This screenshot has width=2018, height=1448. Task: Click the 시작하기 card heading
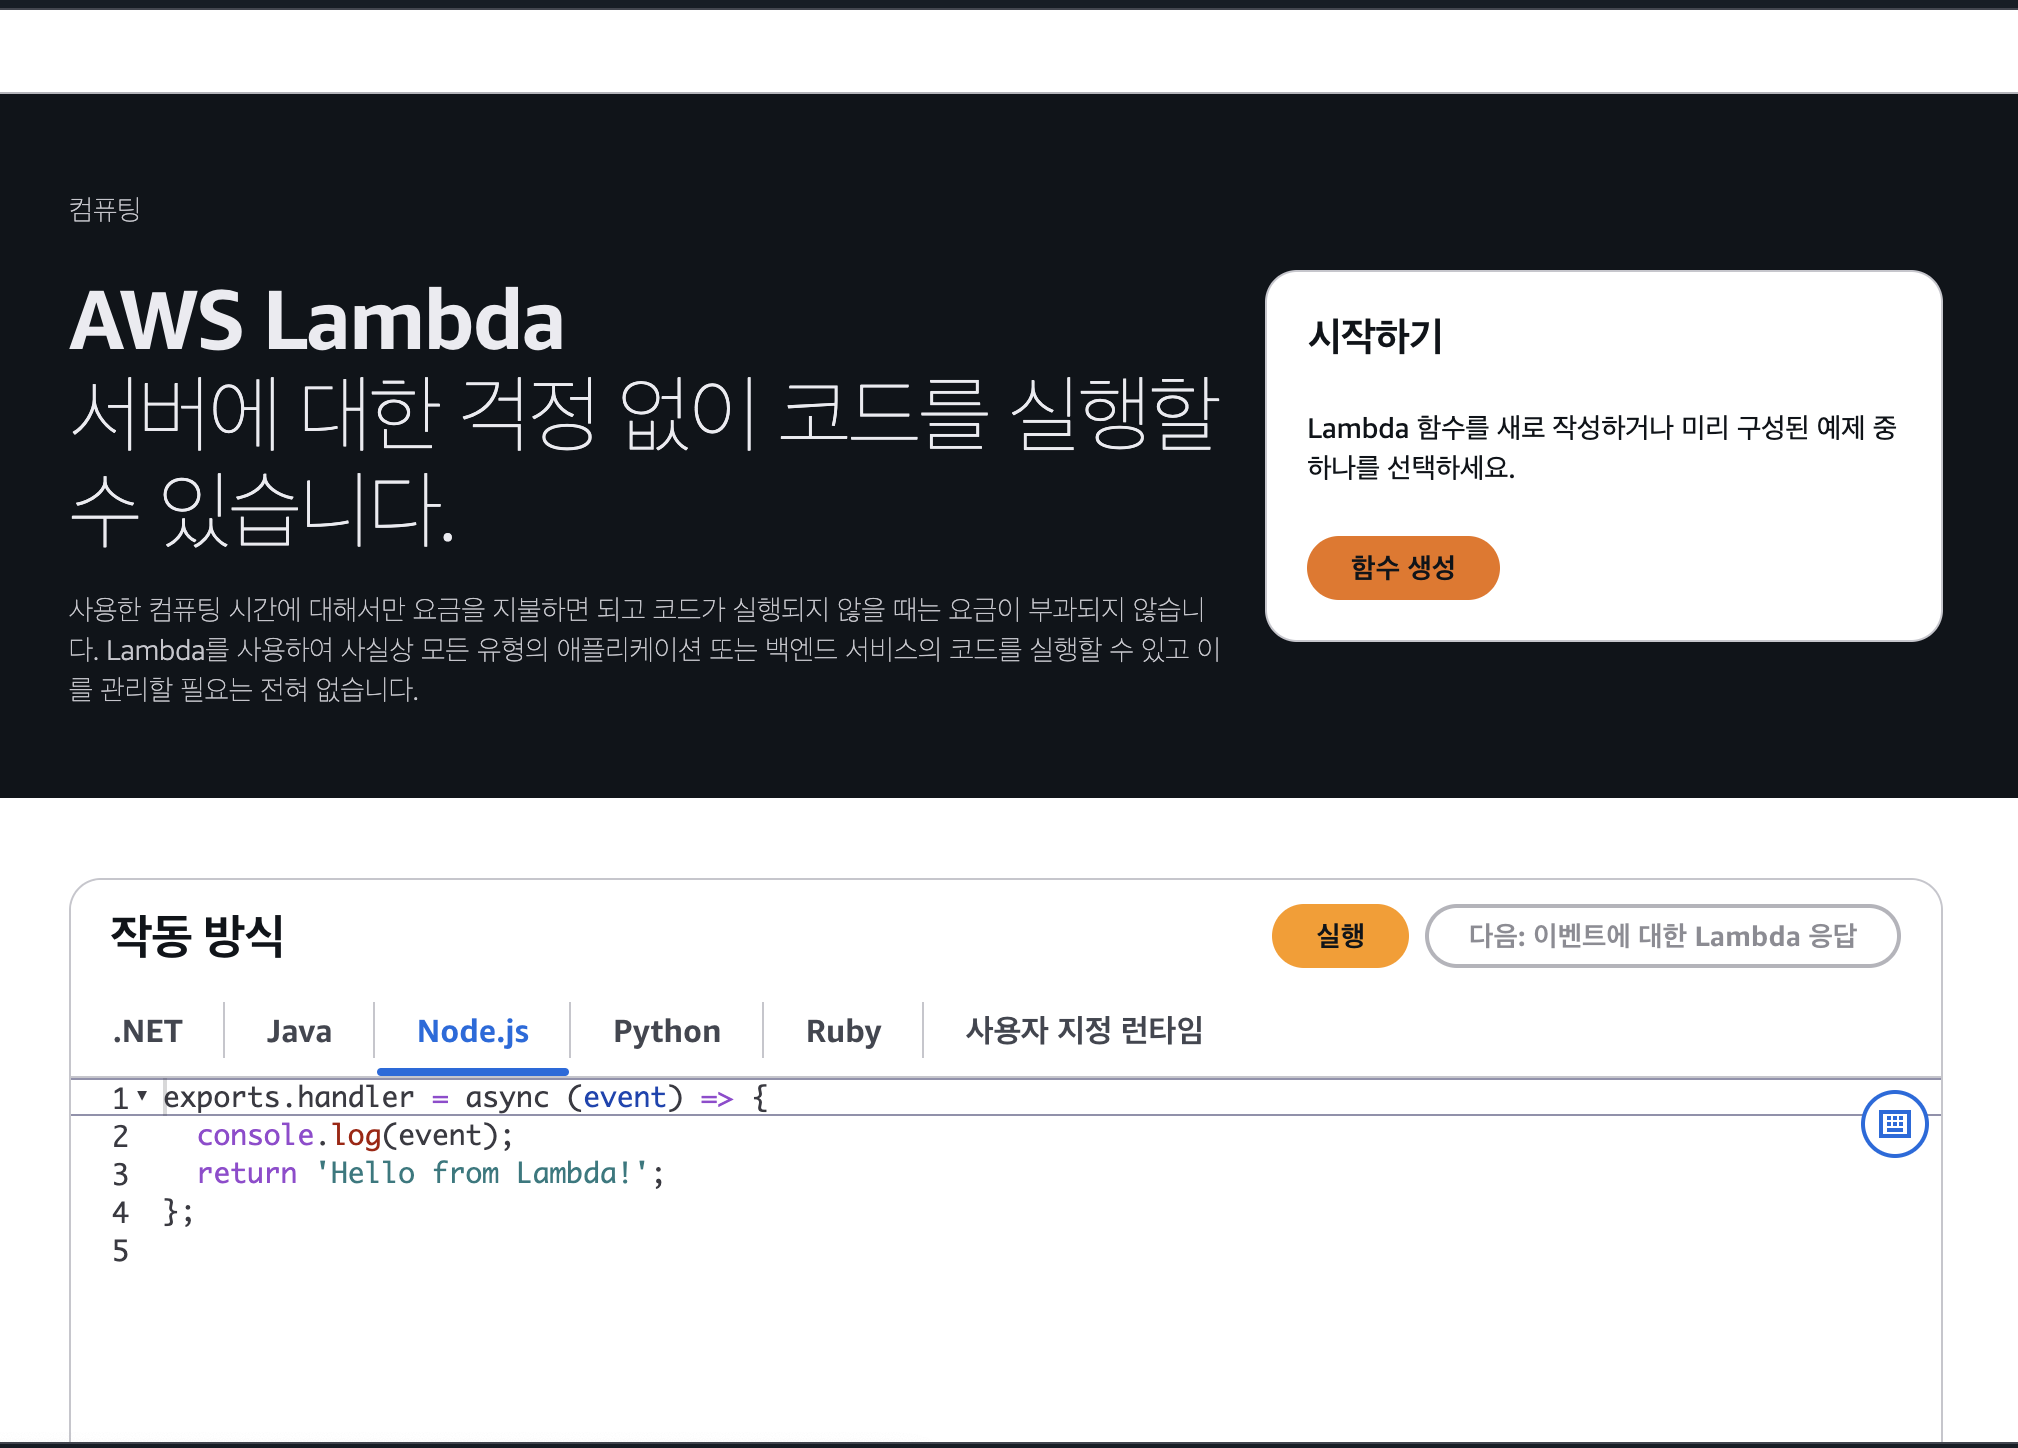tap(1375, 336)
